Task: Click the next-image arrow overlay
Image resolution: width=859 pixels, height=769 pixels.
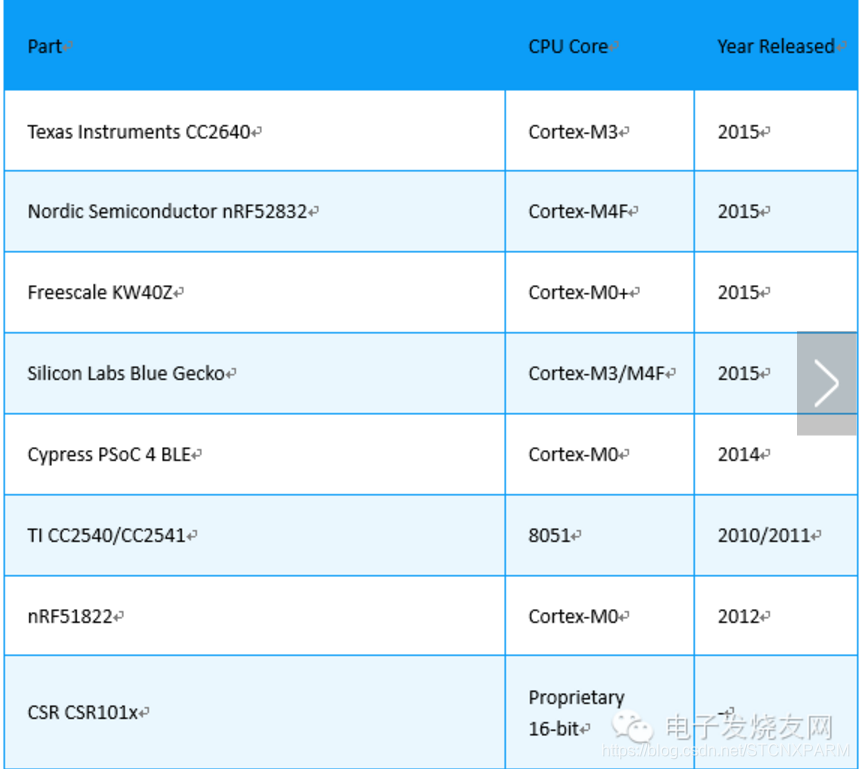Action: tap(827, 383)
